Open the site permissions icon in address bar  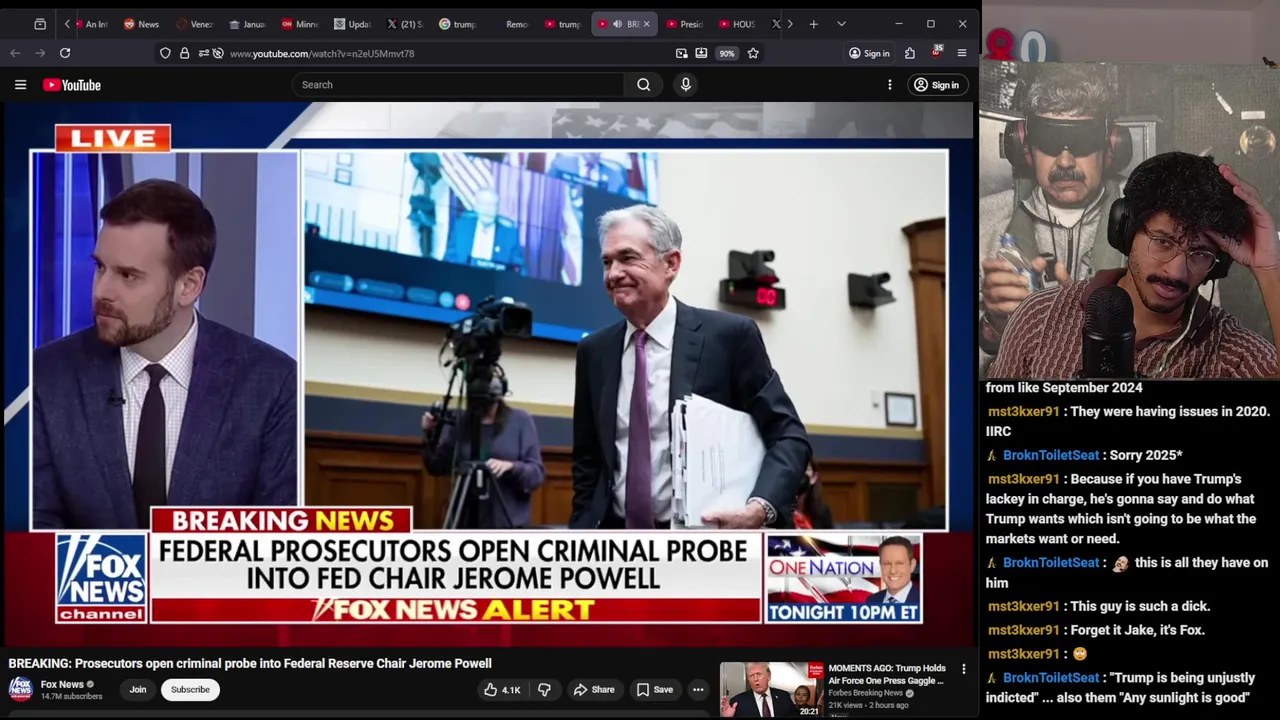tap(203, 53)
